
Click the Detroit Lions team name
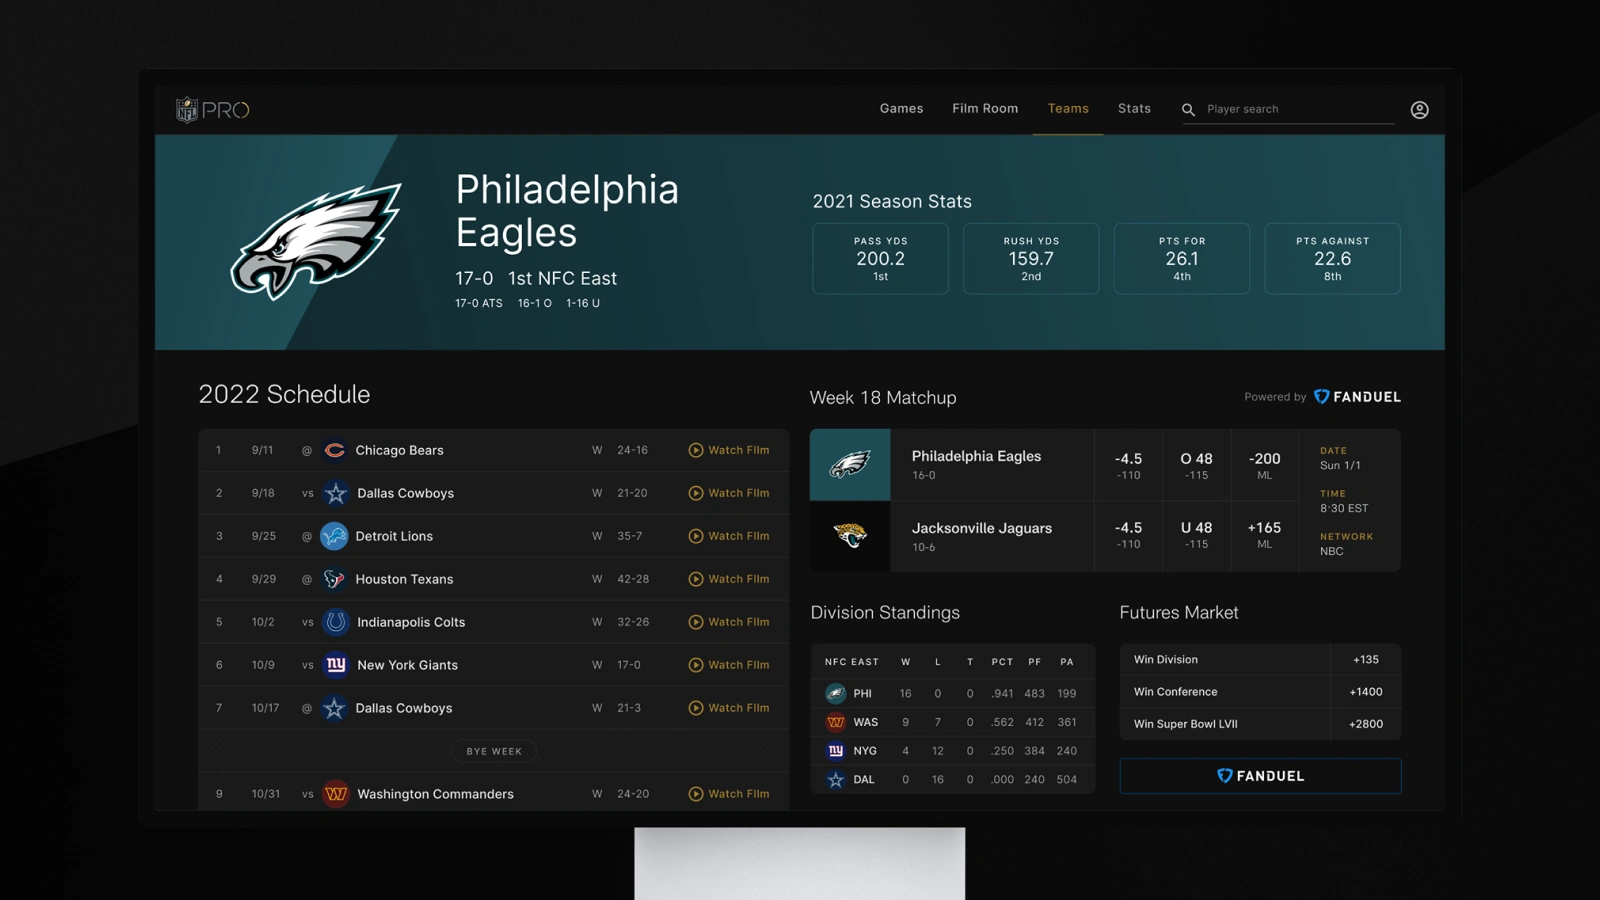click(x=394, y=536)
